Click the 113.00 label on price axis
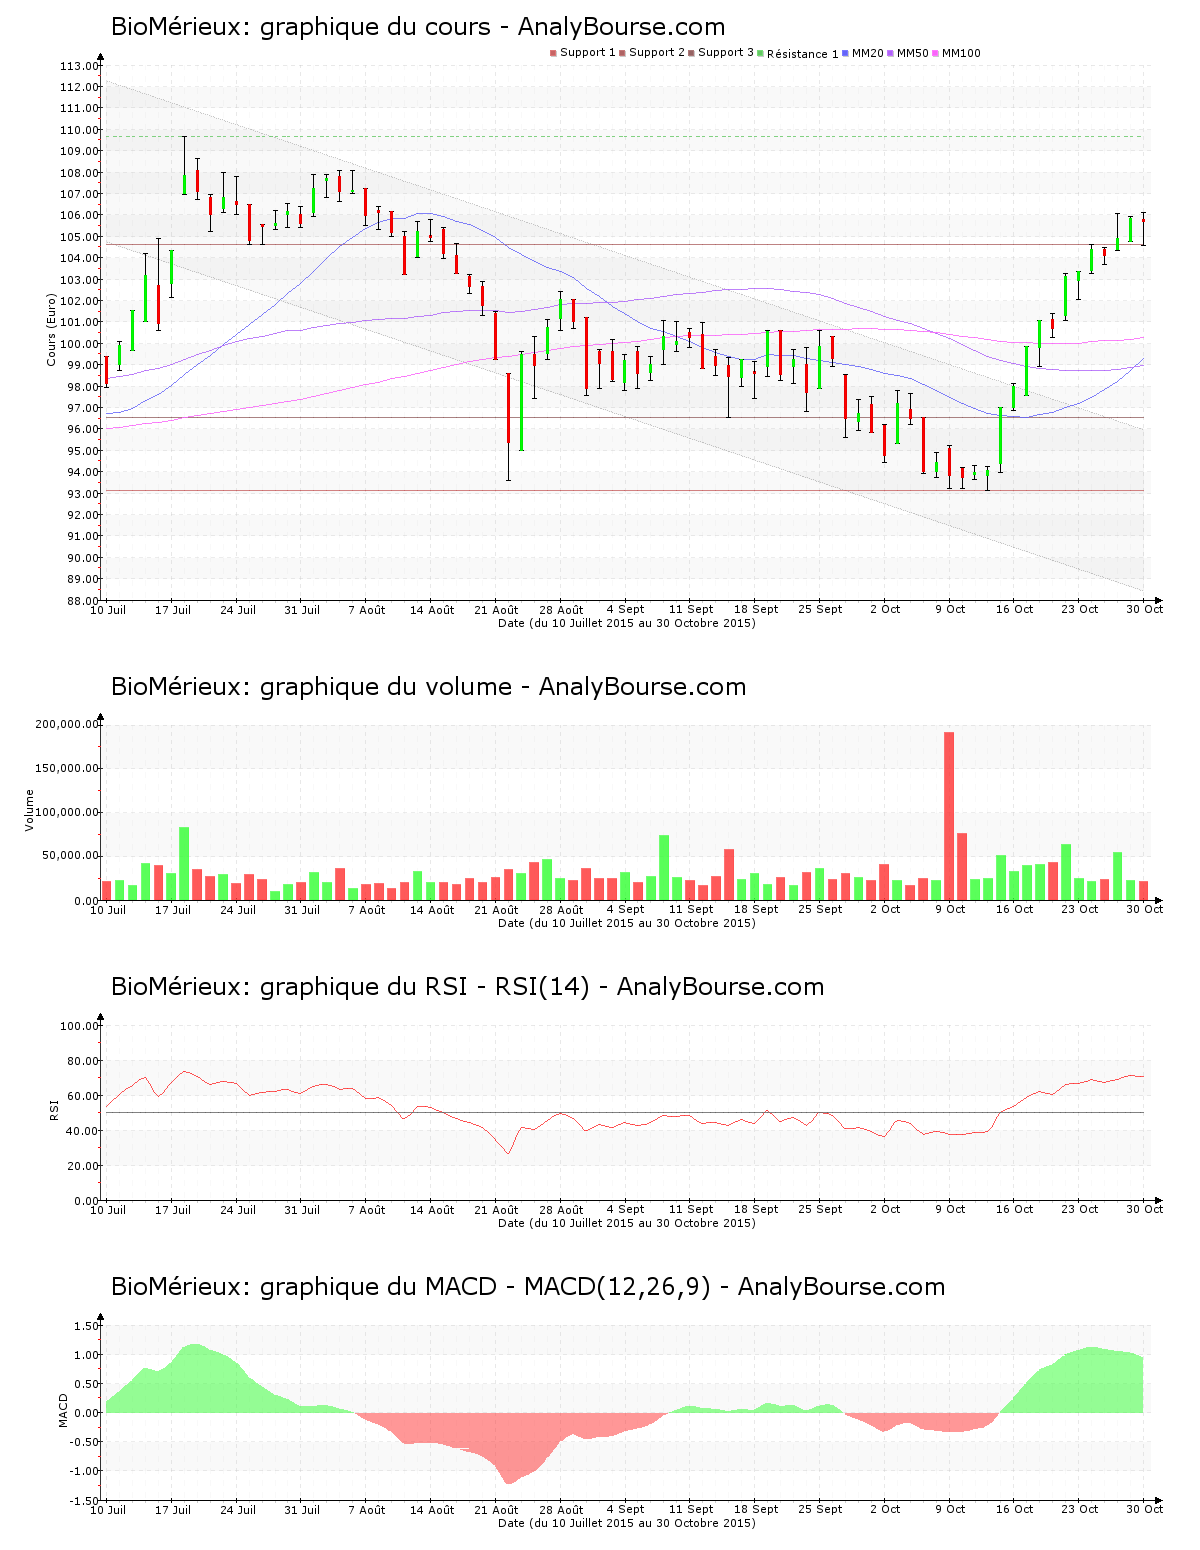The height and width of the screenshot is (1550, 1200). coord(79,66)
